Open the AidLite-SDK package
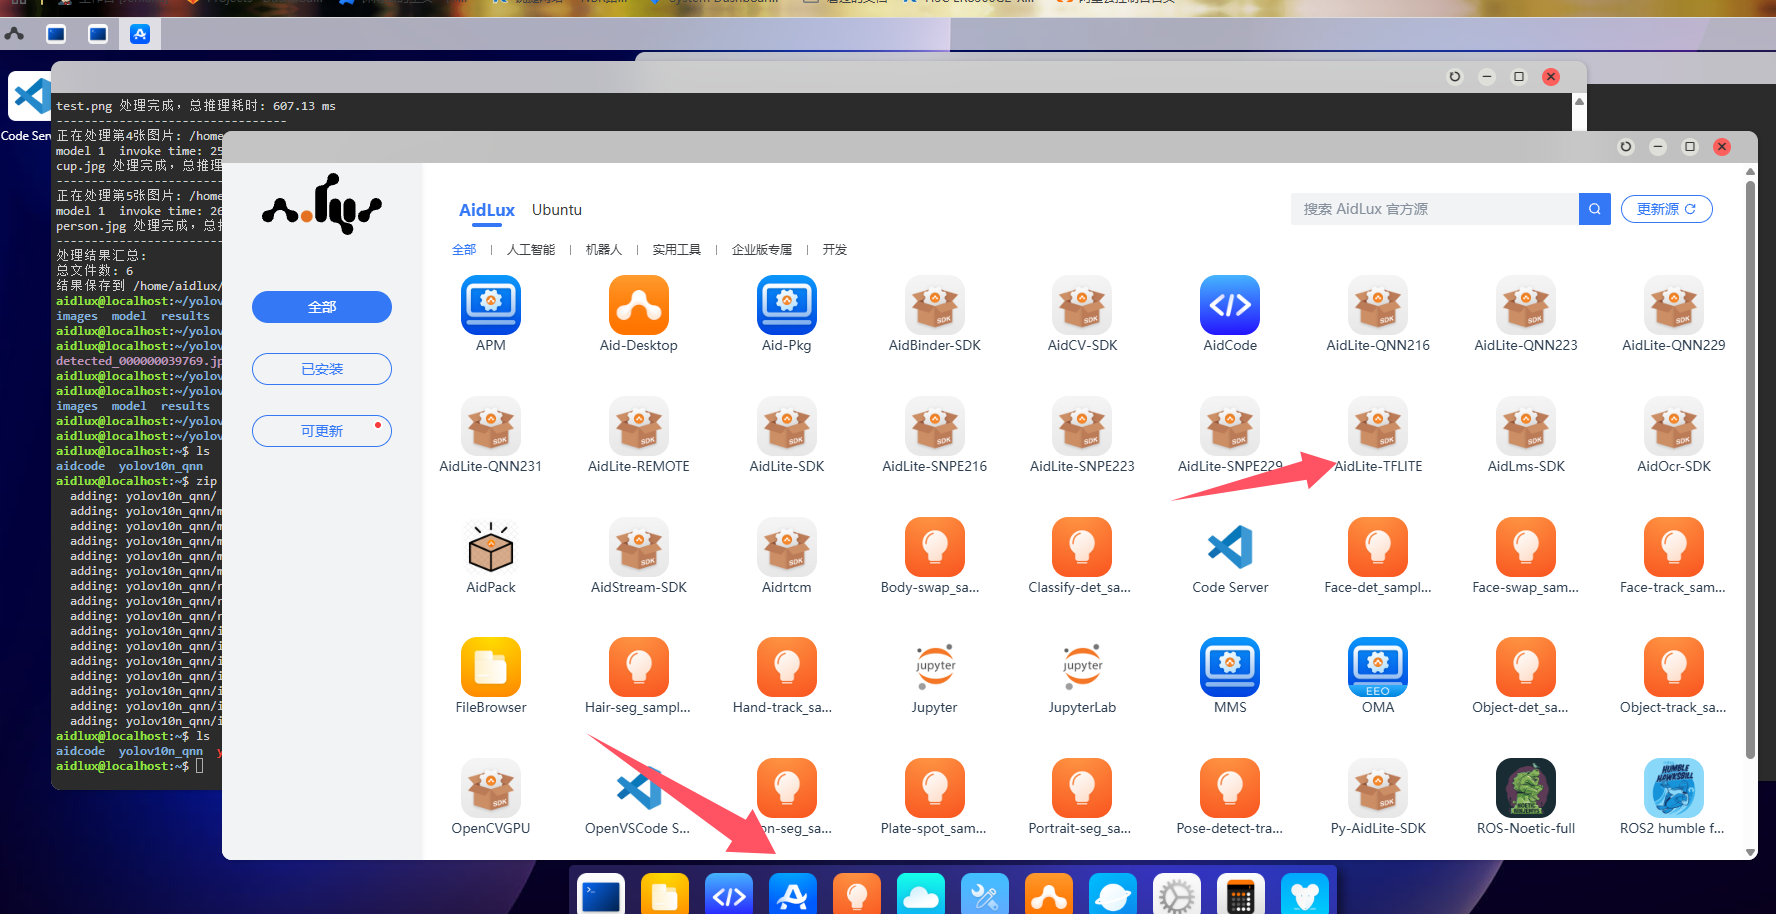The width and height of the screenshot is (1776, 914). point(787,426)
